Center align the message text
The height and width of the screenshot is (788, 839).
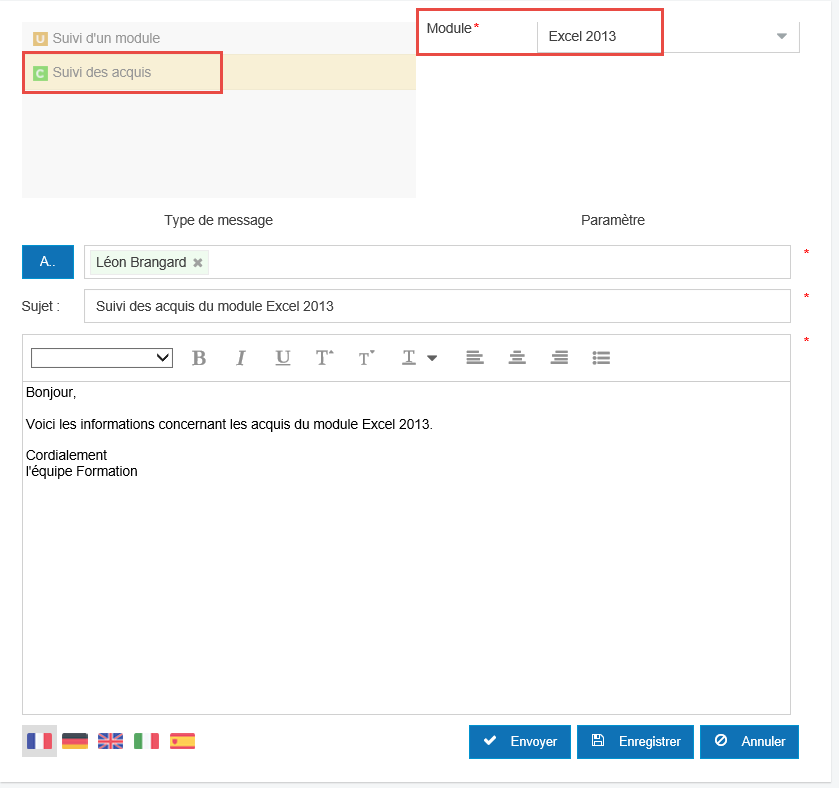click(517, 358)
